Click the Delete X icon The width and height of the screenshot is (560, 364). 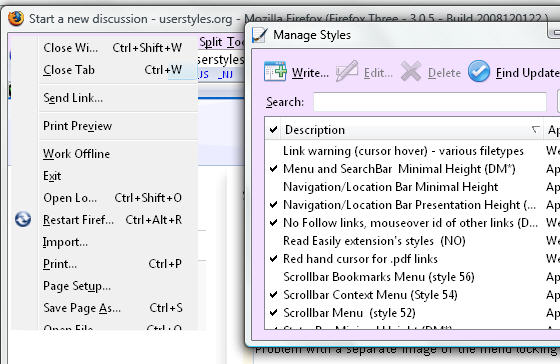411,71
